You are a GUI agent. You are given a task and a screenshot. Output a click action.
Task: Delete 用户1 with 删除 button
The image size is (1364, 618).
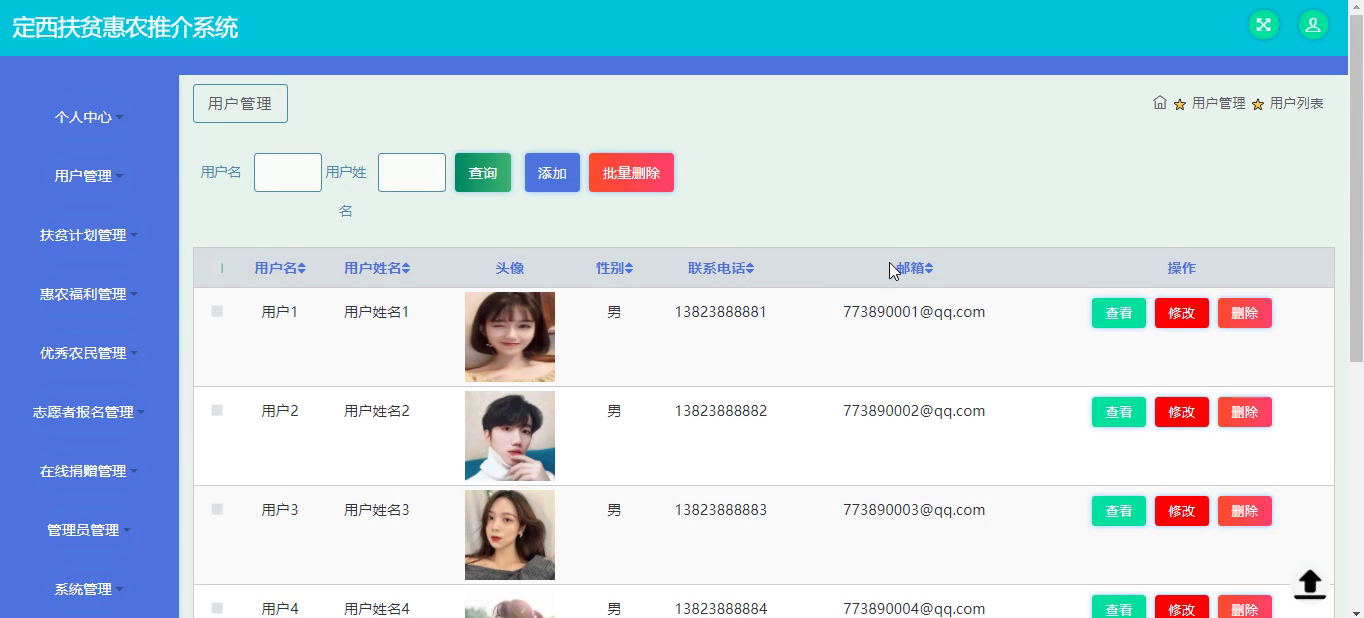1245,313
